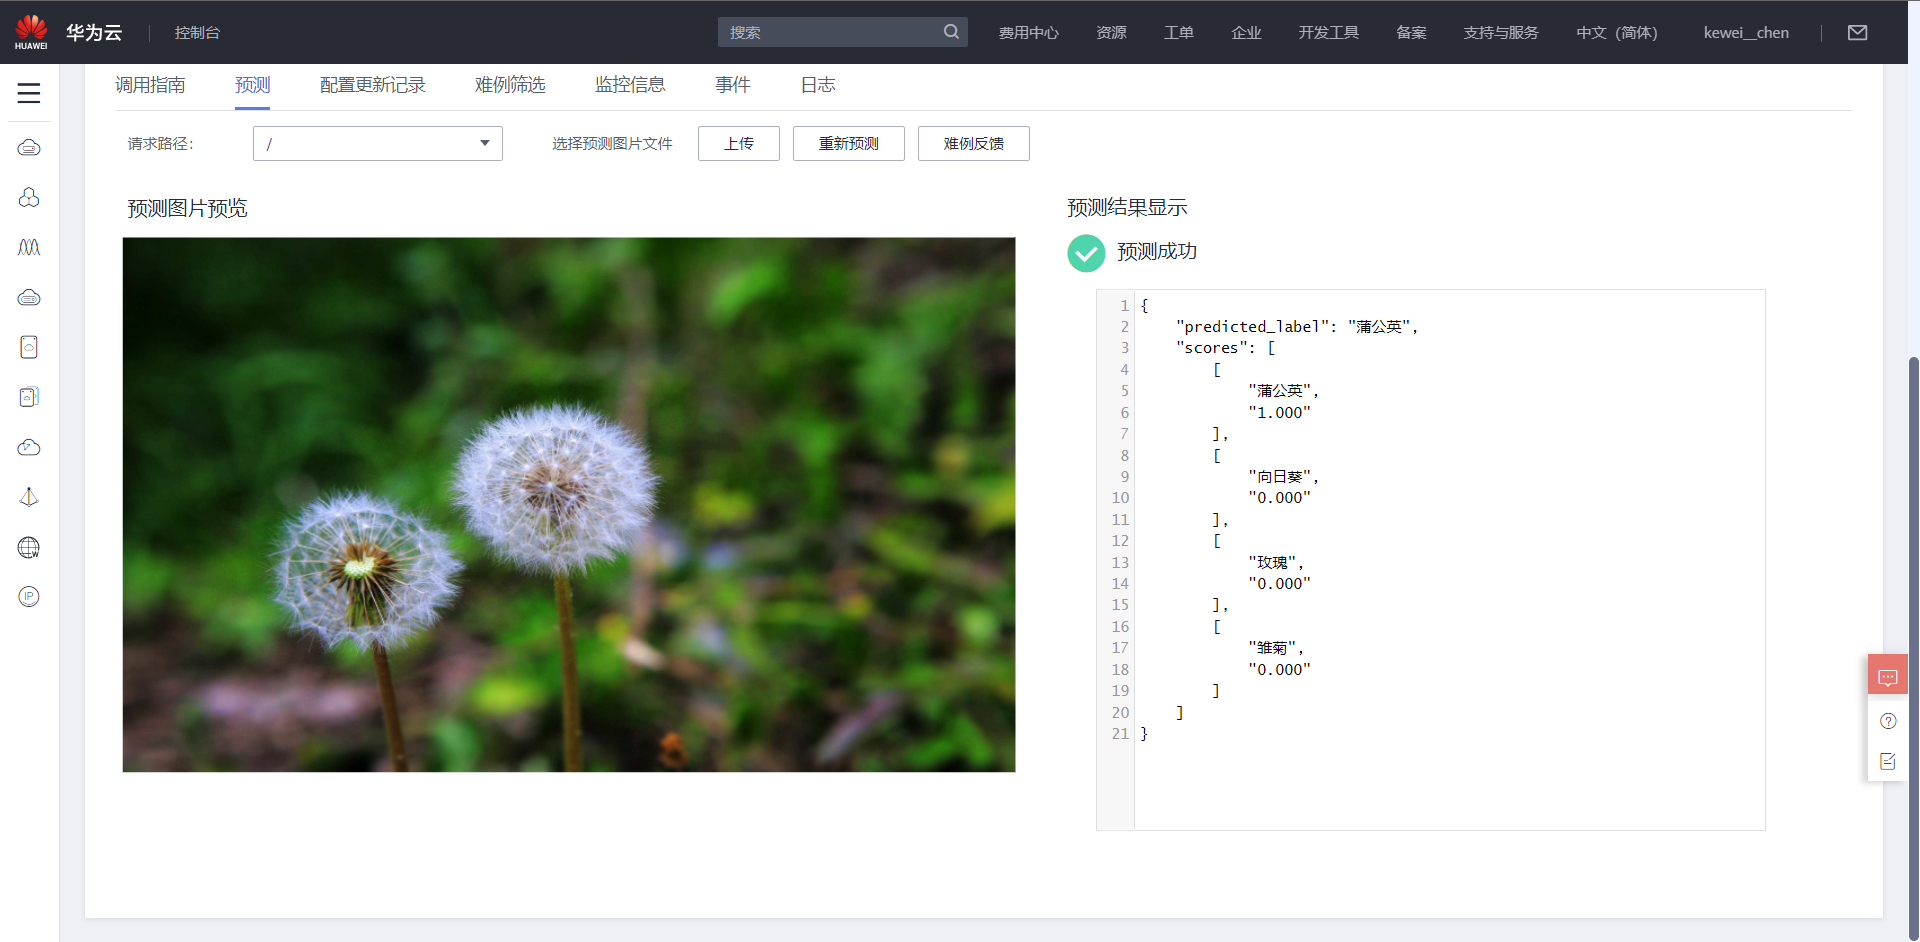
Task: Select the 预测 tab
Action: 253,85
